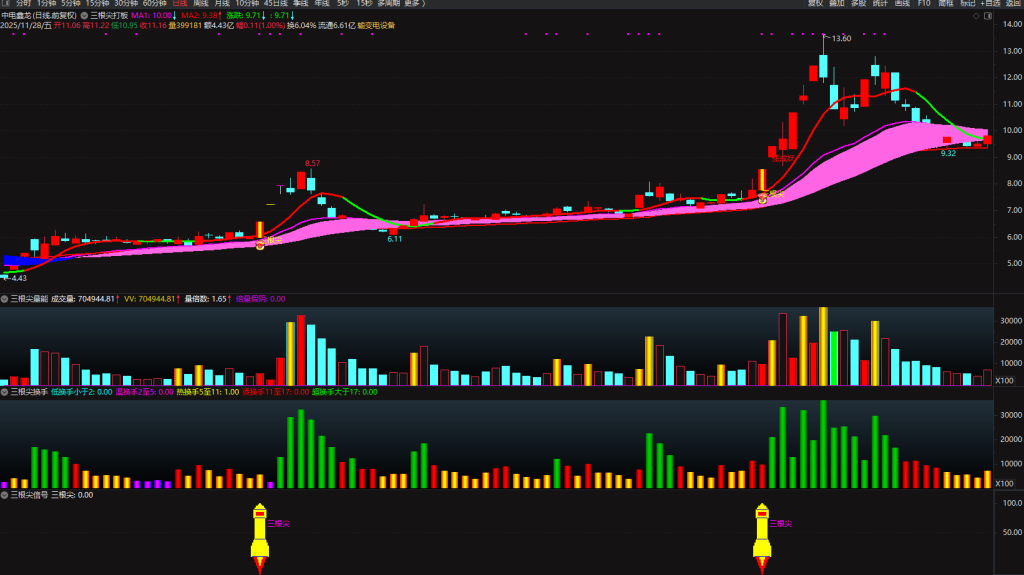Switch to the 日线 daily period tab

pyautogui.click(x=180, y=4)
